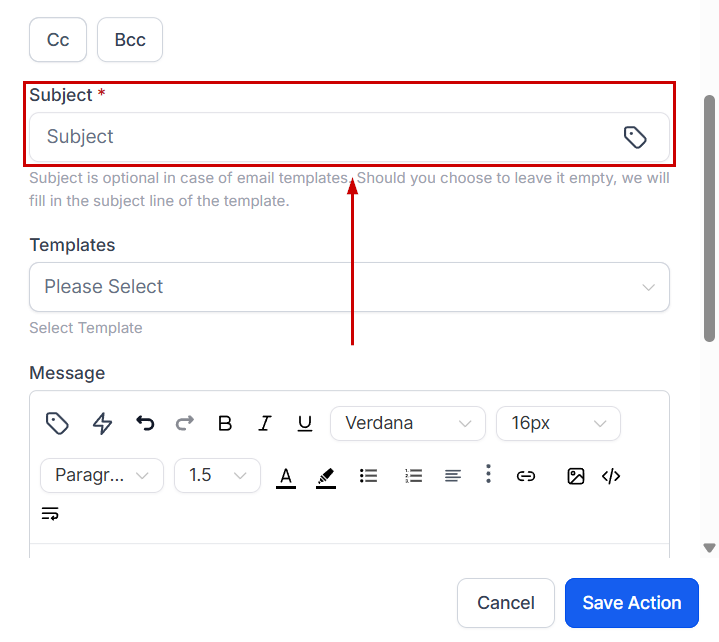
Task: Choose the highlight background color tool
Action: coord(326,476)
